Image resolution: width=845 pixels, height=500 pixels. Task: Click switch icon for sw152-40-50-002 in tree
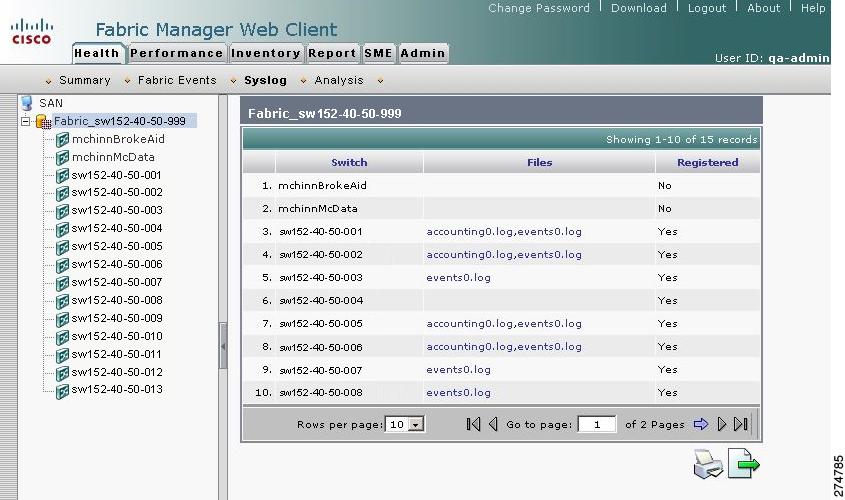(x=62, y=193)
